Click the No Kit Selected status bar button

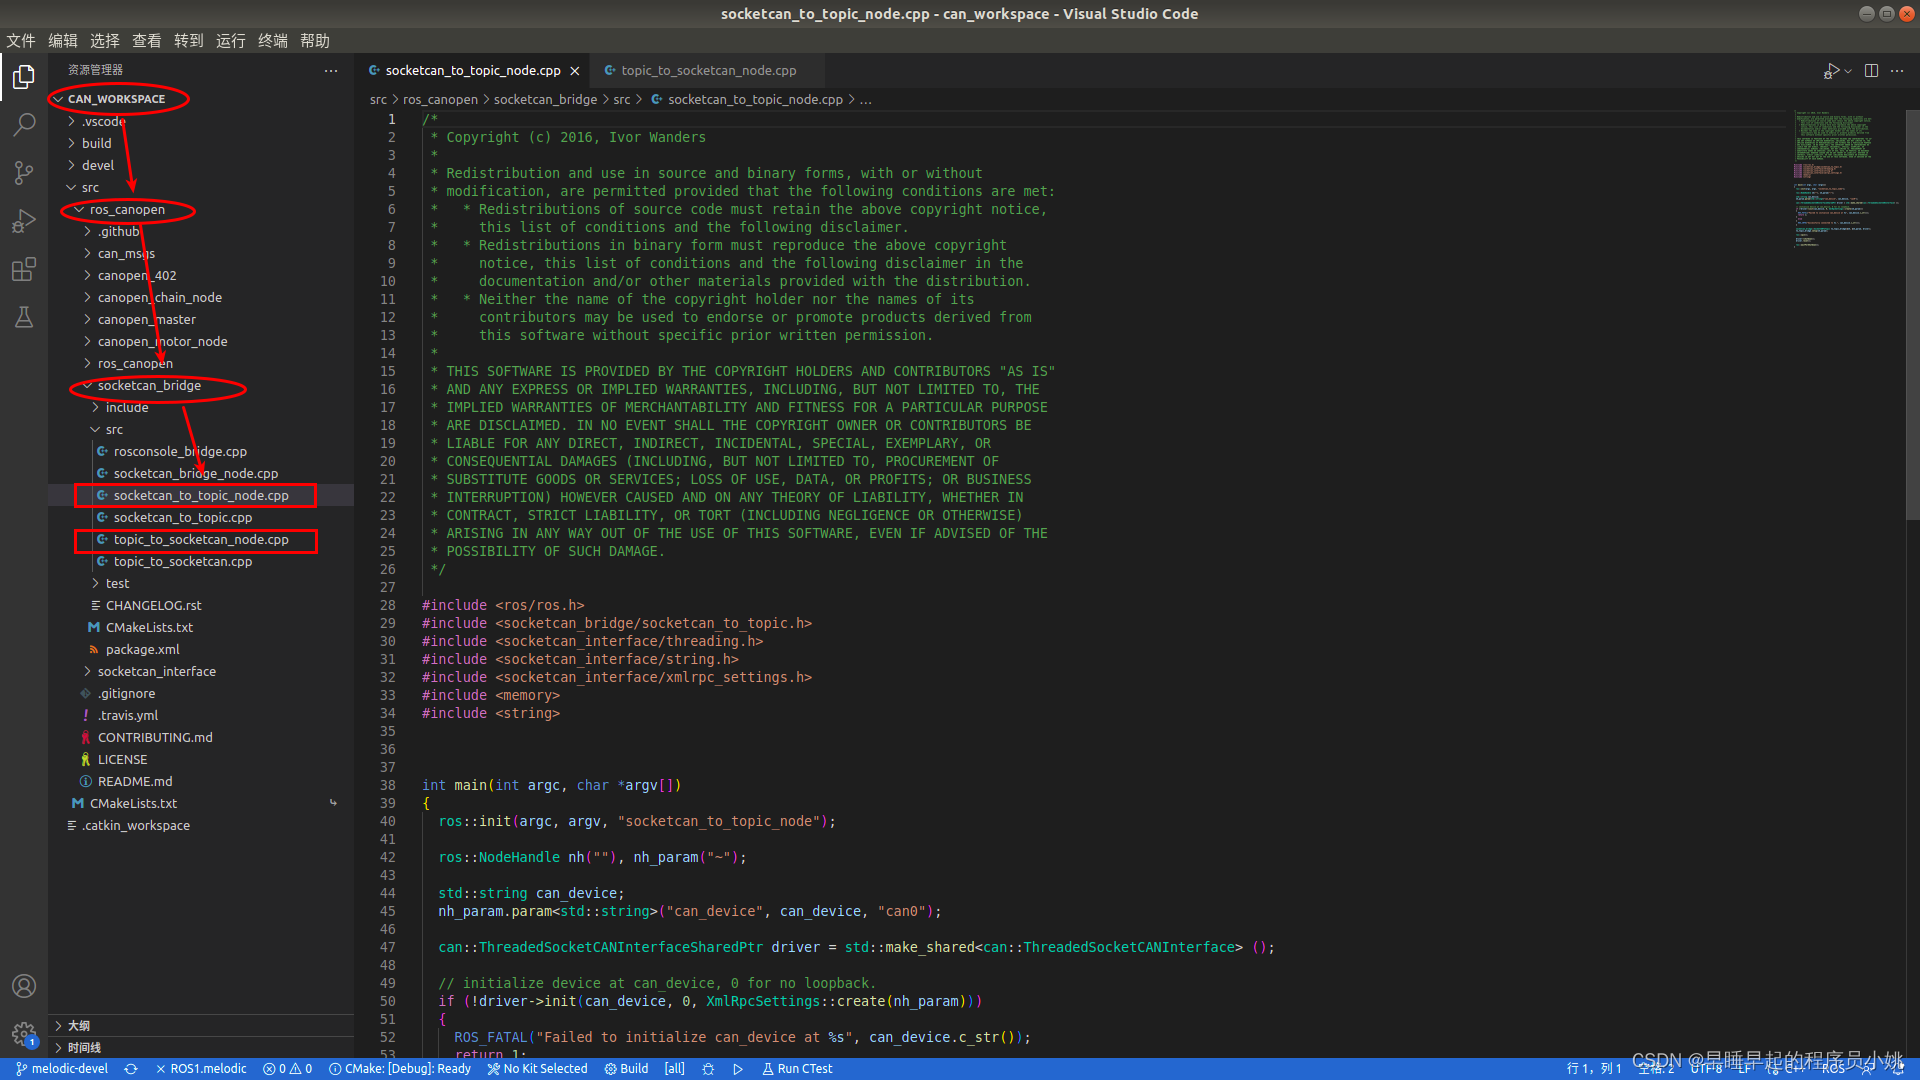click(x=537, y=1068)
